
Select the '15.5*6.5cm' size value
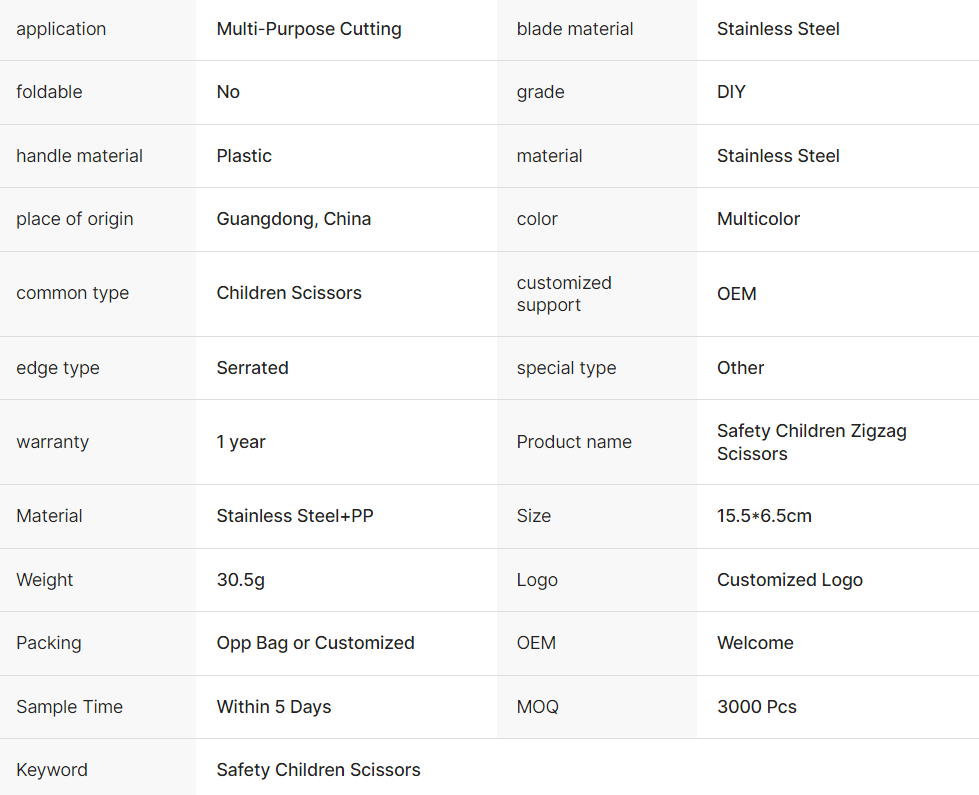[x=764, y=516]
